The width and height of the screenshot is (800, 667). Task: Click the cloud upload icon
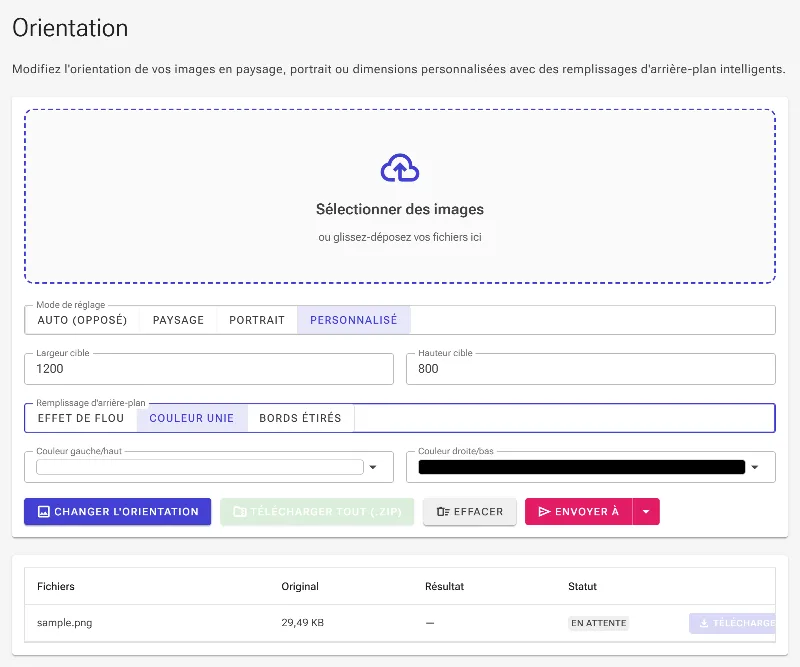pos(399,168)
